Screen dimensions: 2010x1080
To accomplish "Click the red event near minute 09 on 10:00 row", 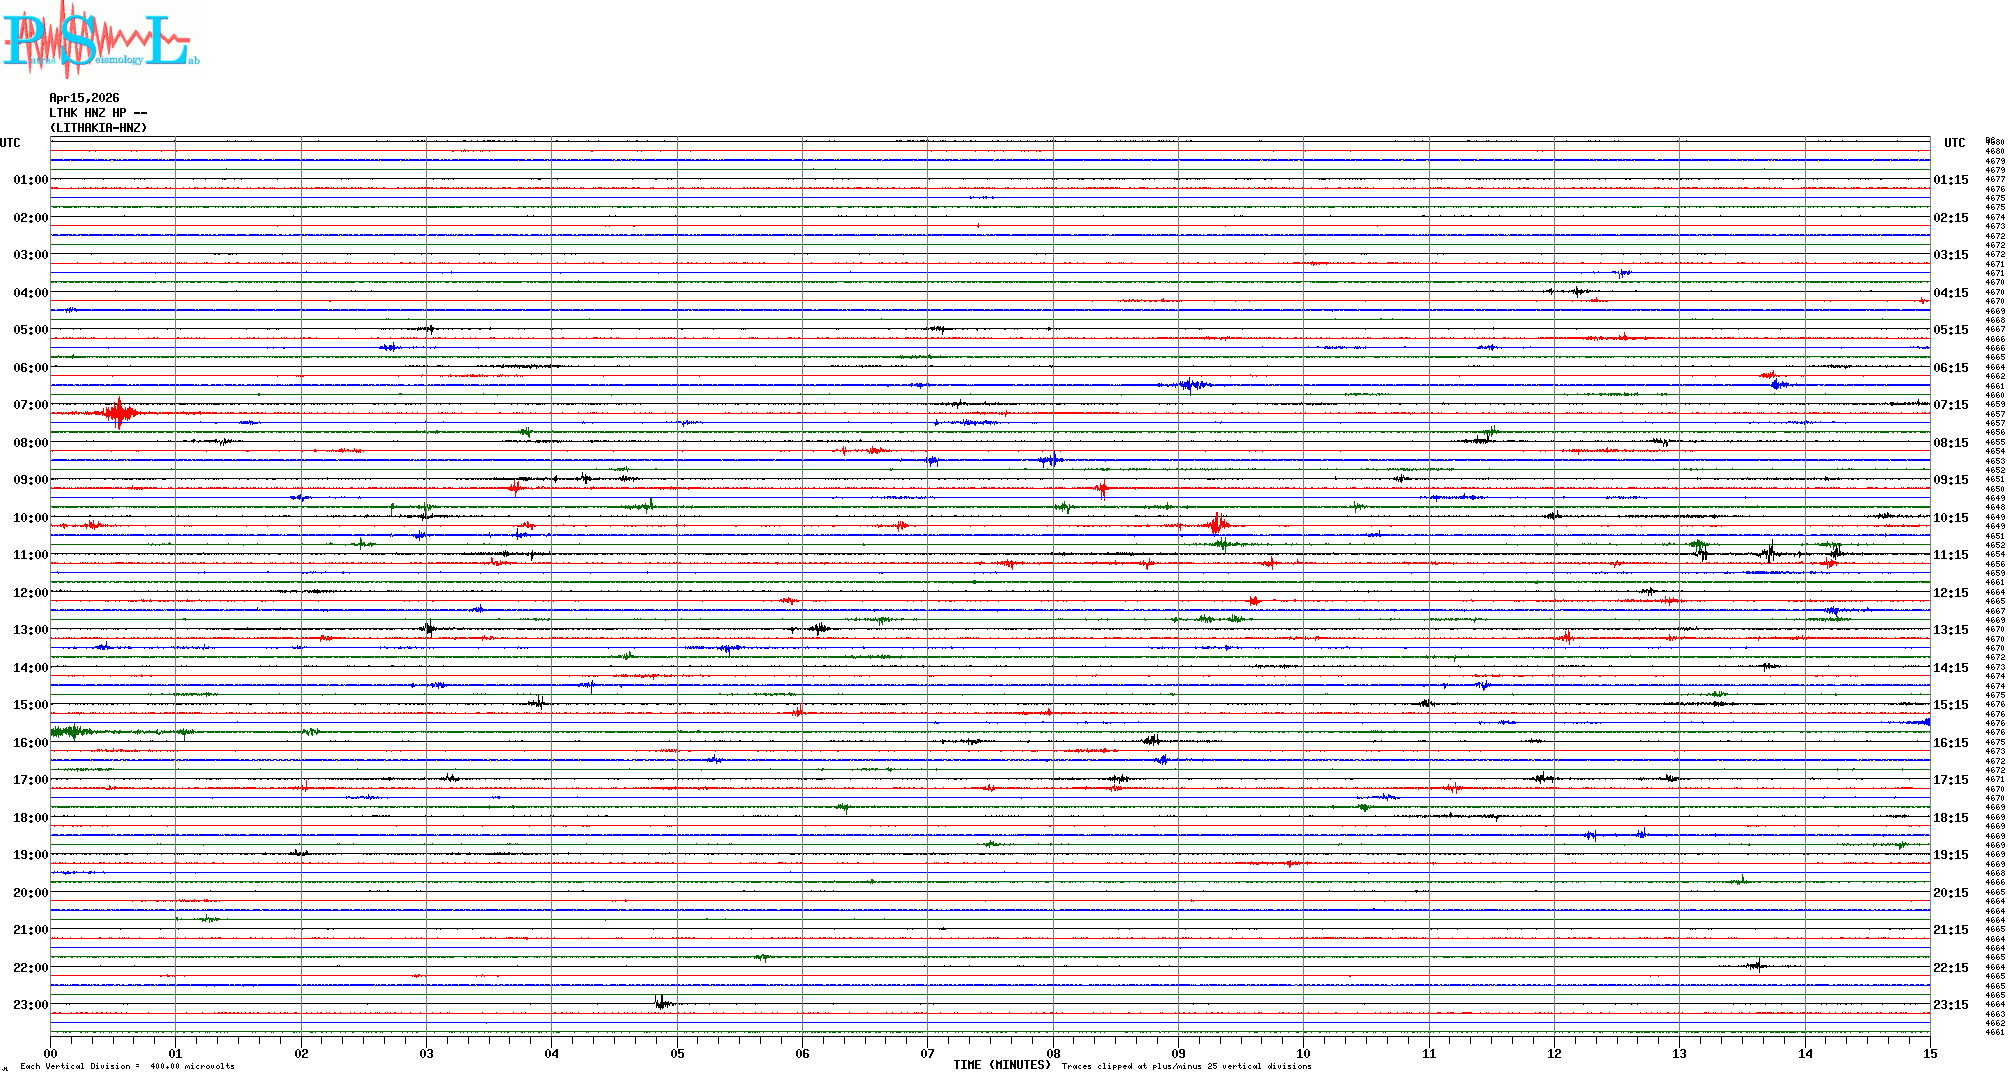I will [x=1217, y=524].
